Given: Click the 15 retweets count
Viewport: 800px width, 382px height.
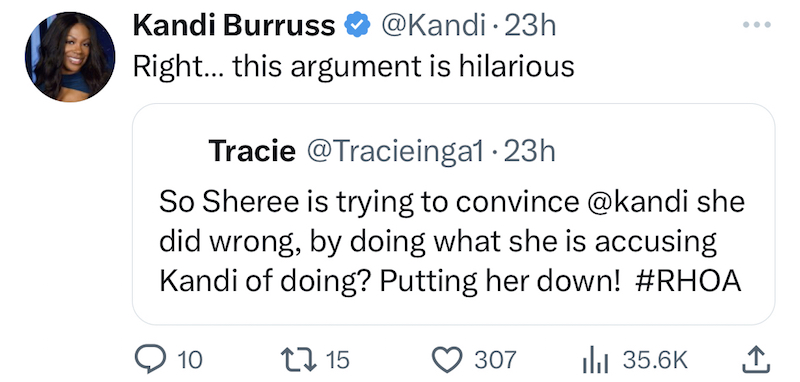Looking at the screenshot, I should tap(336, 360).
